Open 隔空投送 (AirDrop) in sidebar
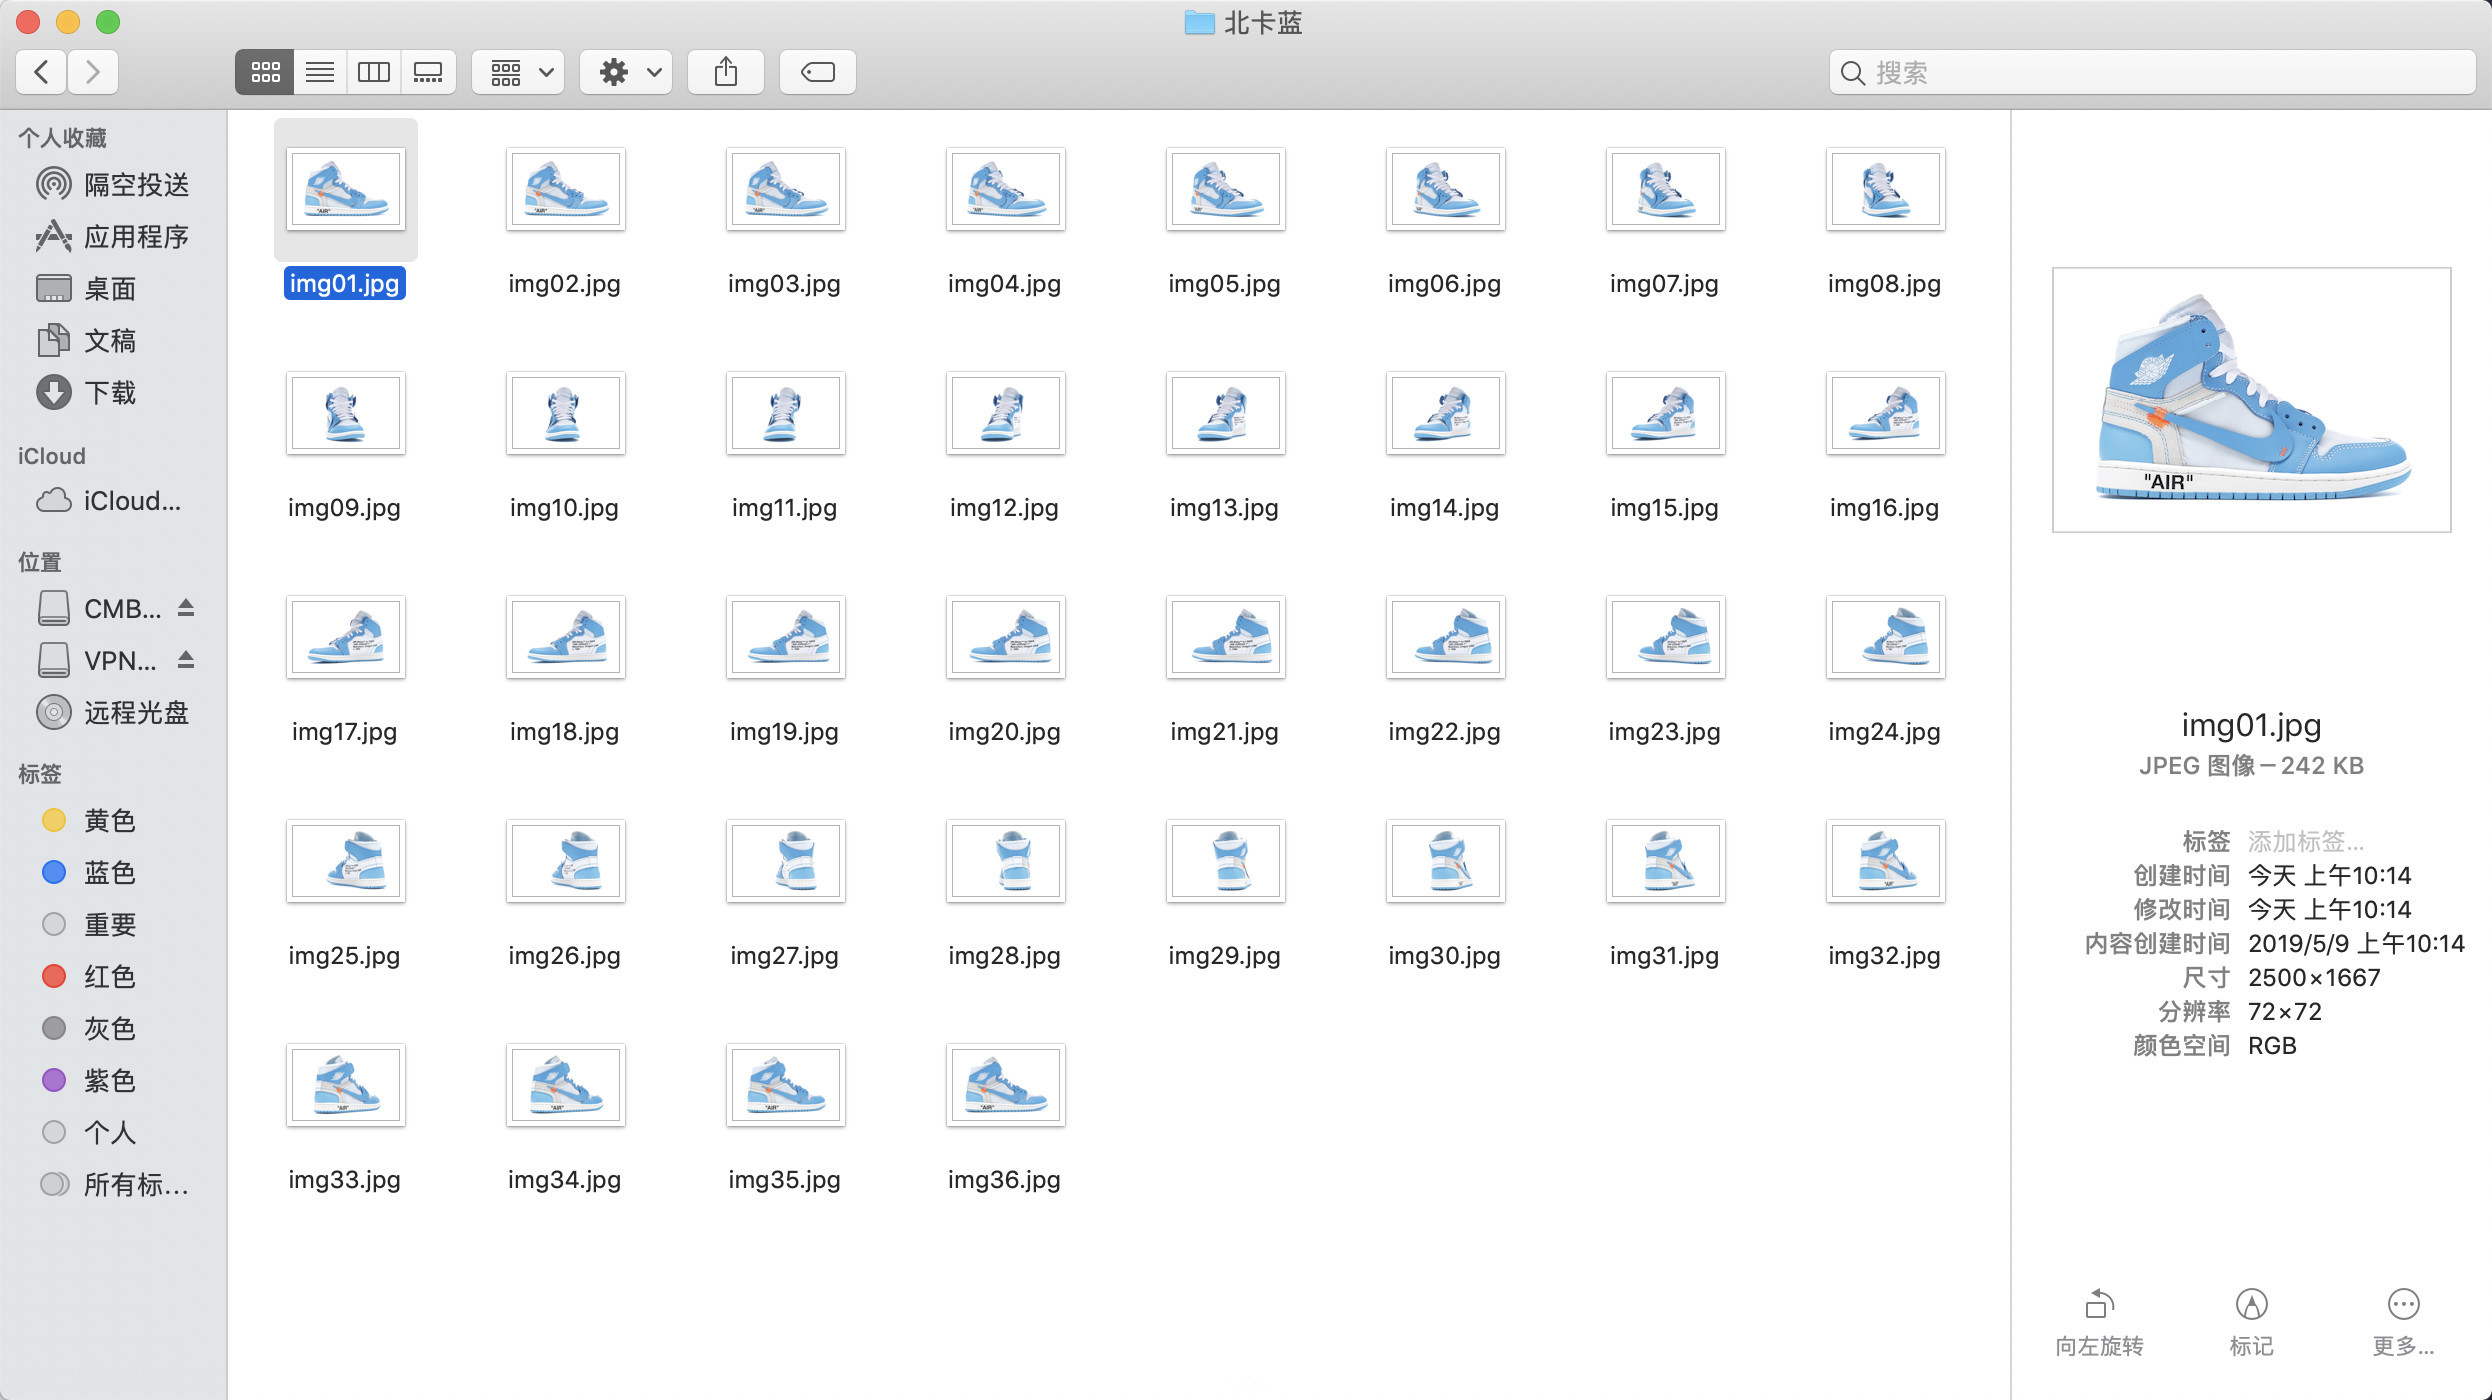The width and height of the screenshot is (2492, 1400). (113, 184)
